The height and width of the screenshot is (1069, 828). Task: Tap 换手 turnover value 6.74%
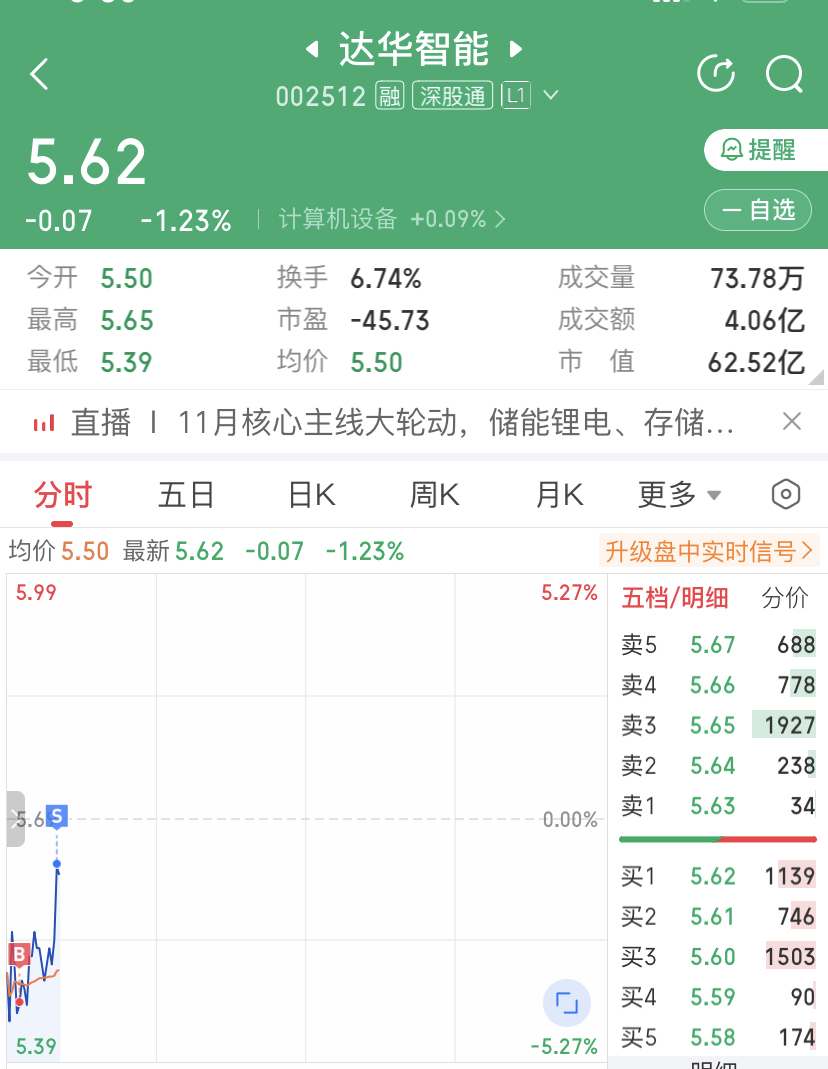[386, 279]
